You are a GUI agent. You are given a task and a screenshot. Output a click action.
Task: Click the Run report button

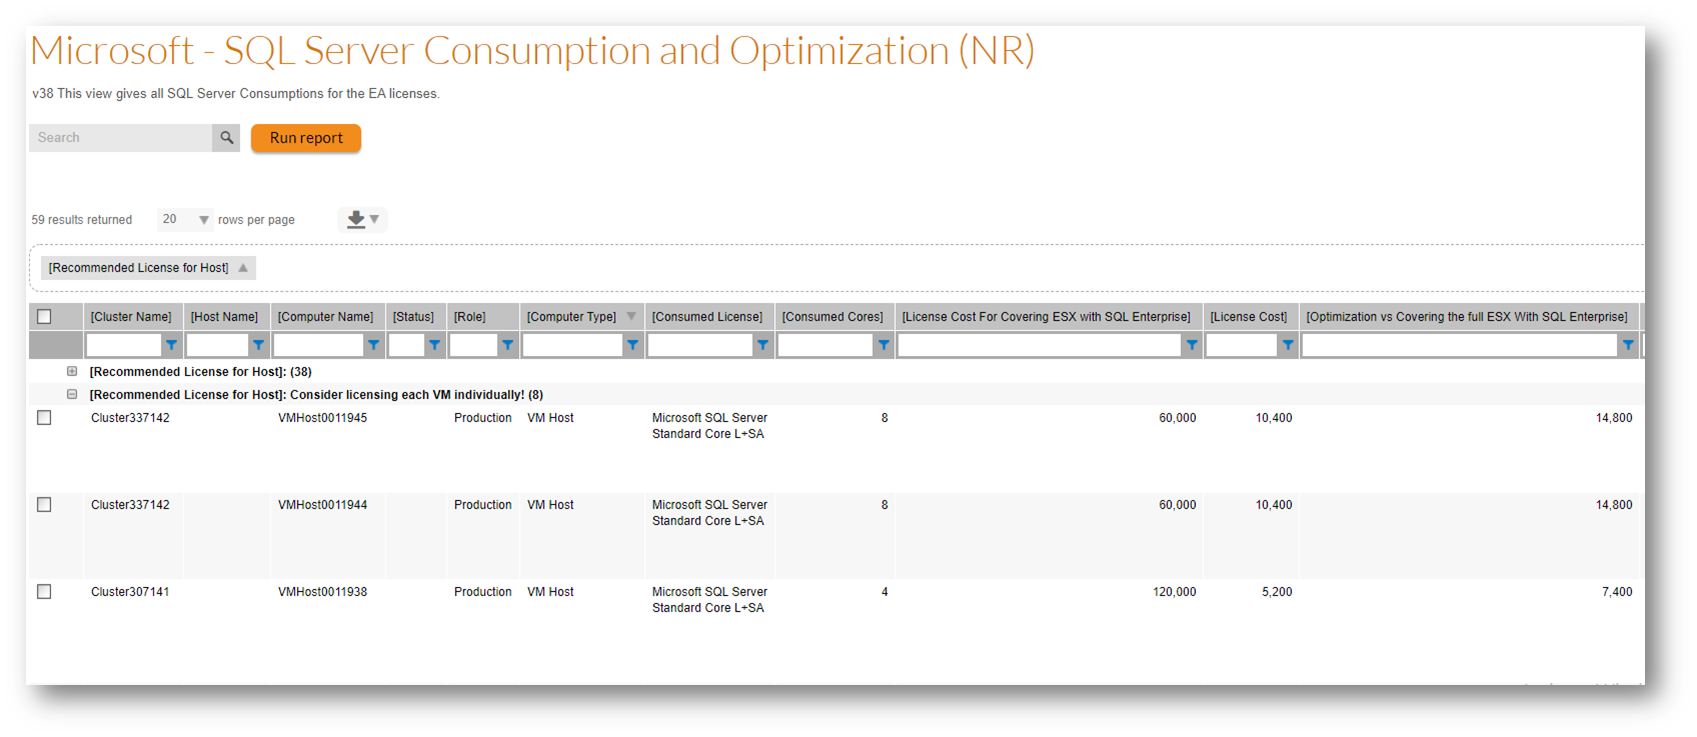tap(306, 138)
